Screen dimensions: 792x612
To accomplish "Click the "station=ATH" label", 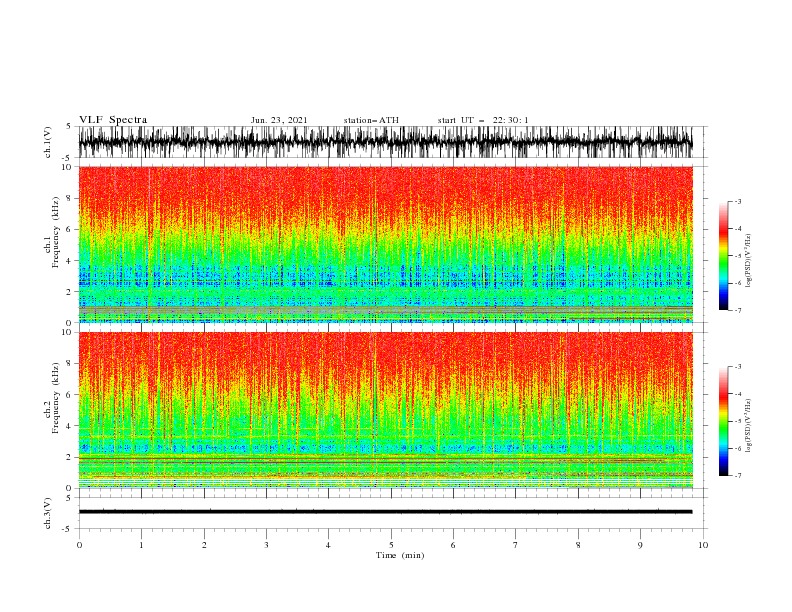I will click(x=371, y=120).
